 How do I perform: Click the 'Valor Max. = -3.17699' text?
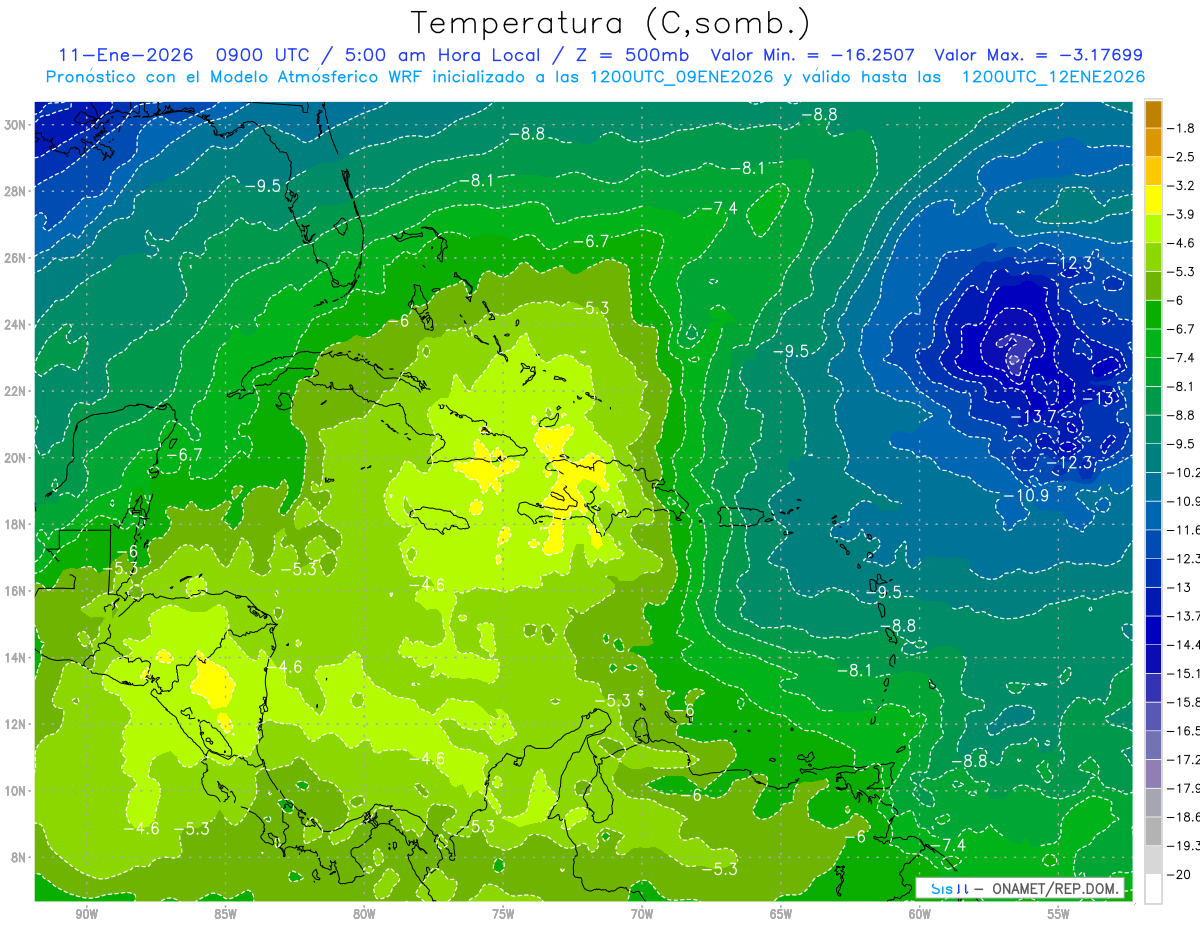click(x=1038, y=56)
